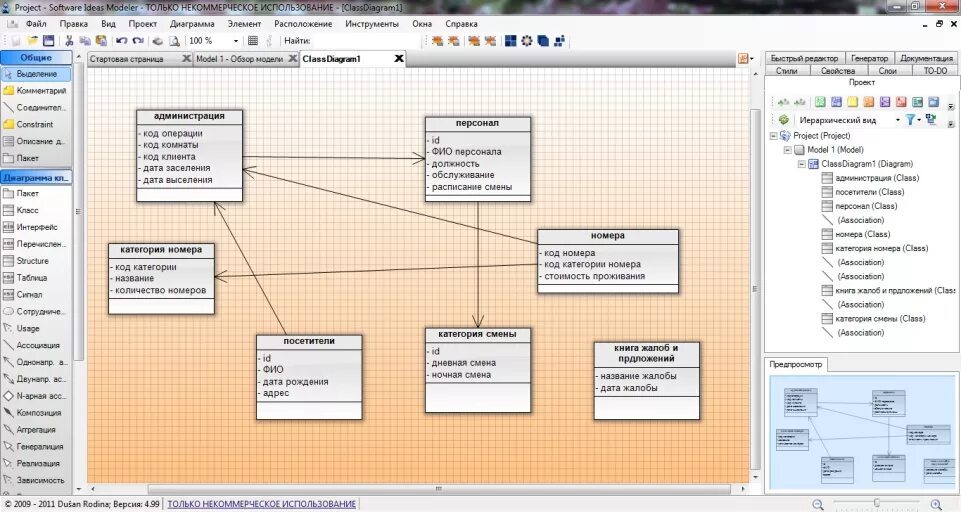Open the Иерархический вид dropdown
Viewport: 961px width, 512px height.
coord(898,120)
